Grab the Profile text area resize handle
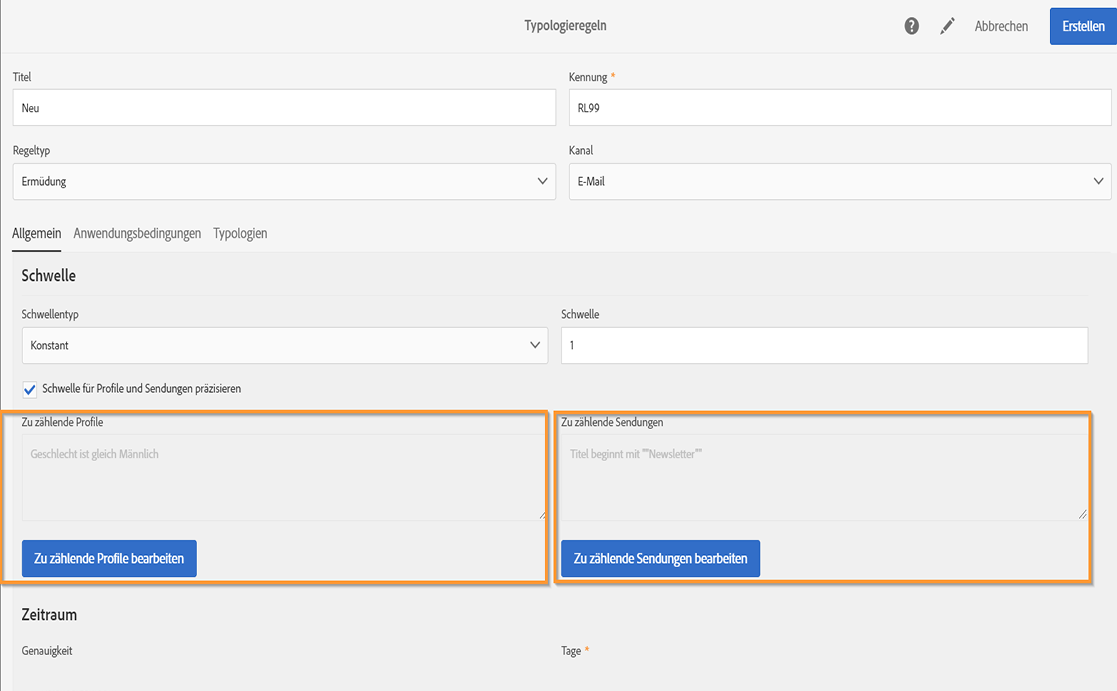The width and height of the screenshot is (1117, 691). [x=543, y=515]
